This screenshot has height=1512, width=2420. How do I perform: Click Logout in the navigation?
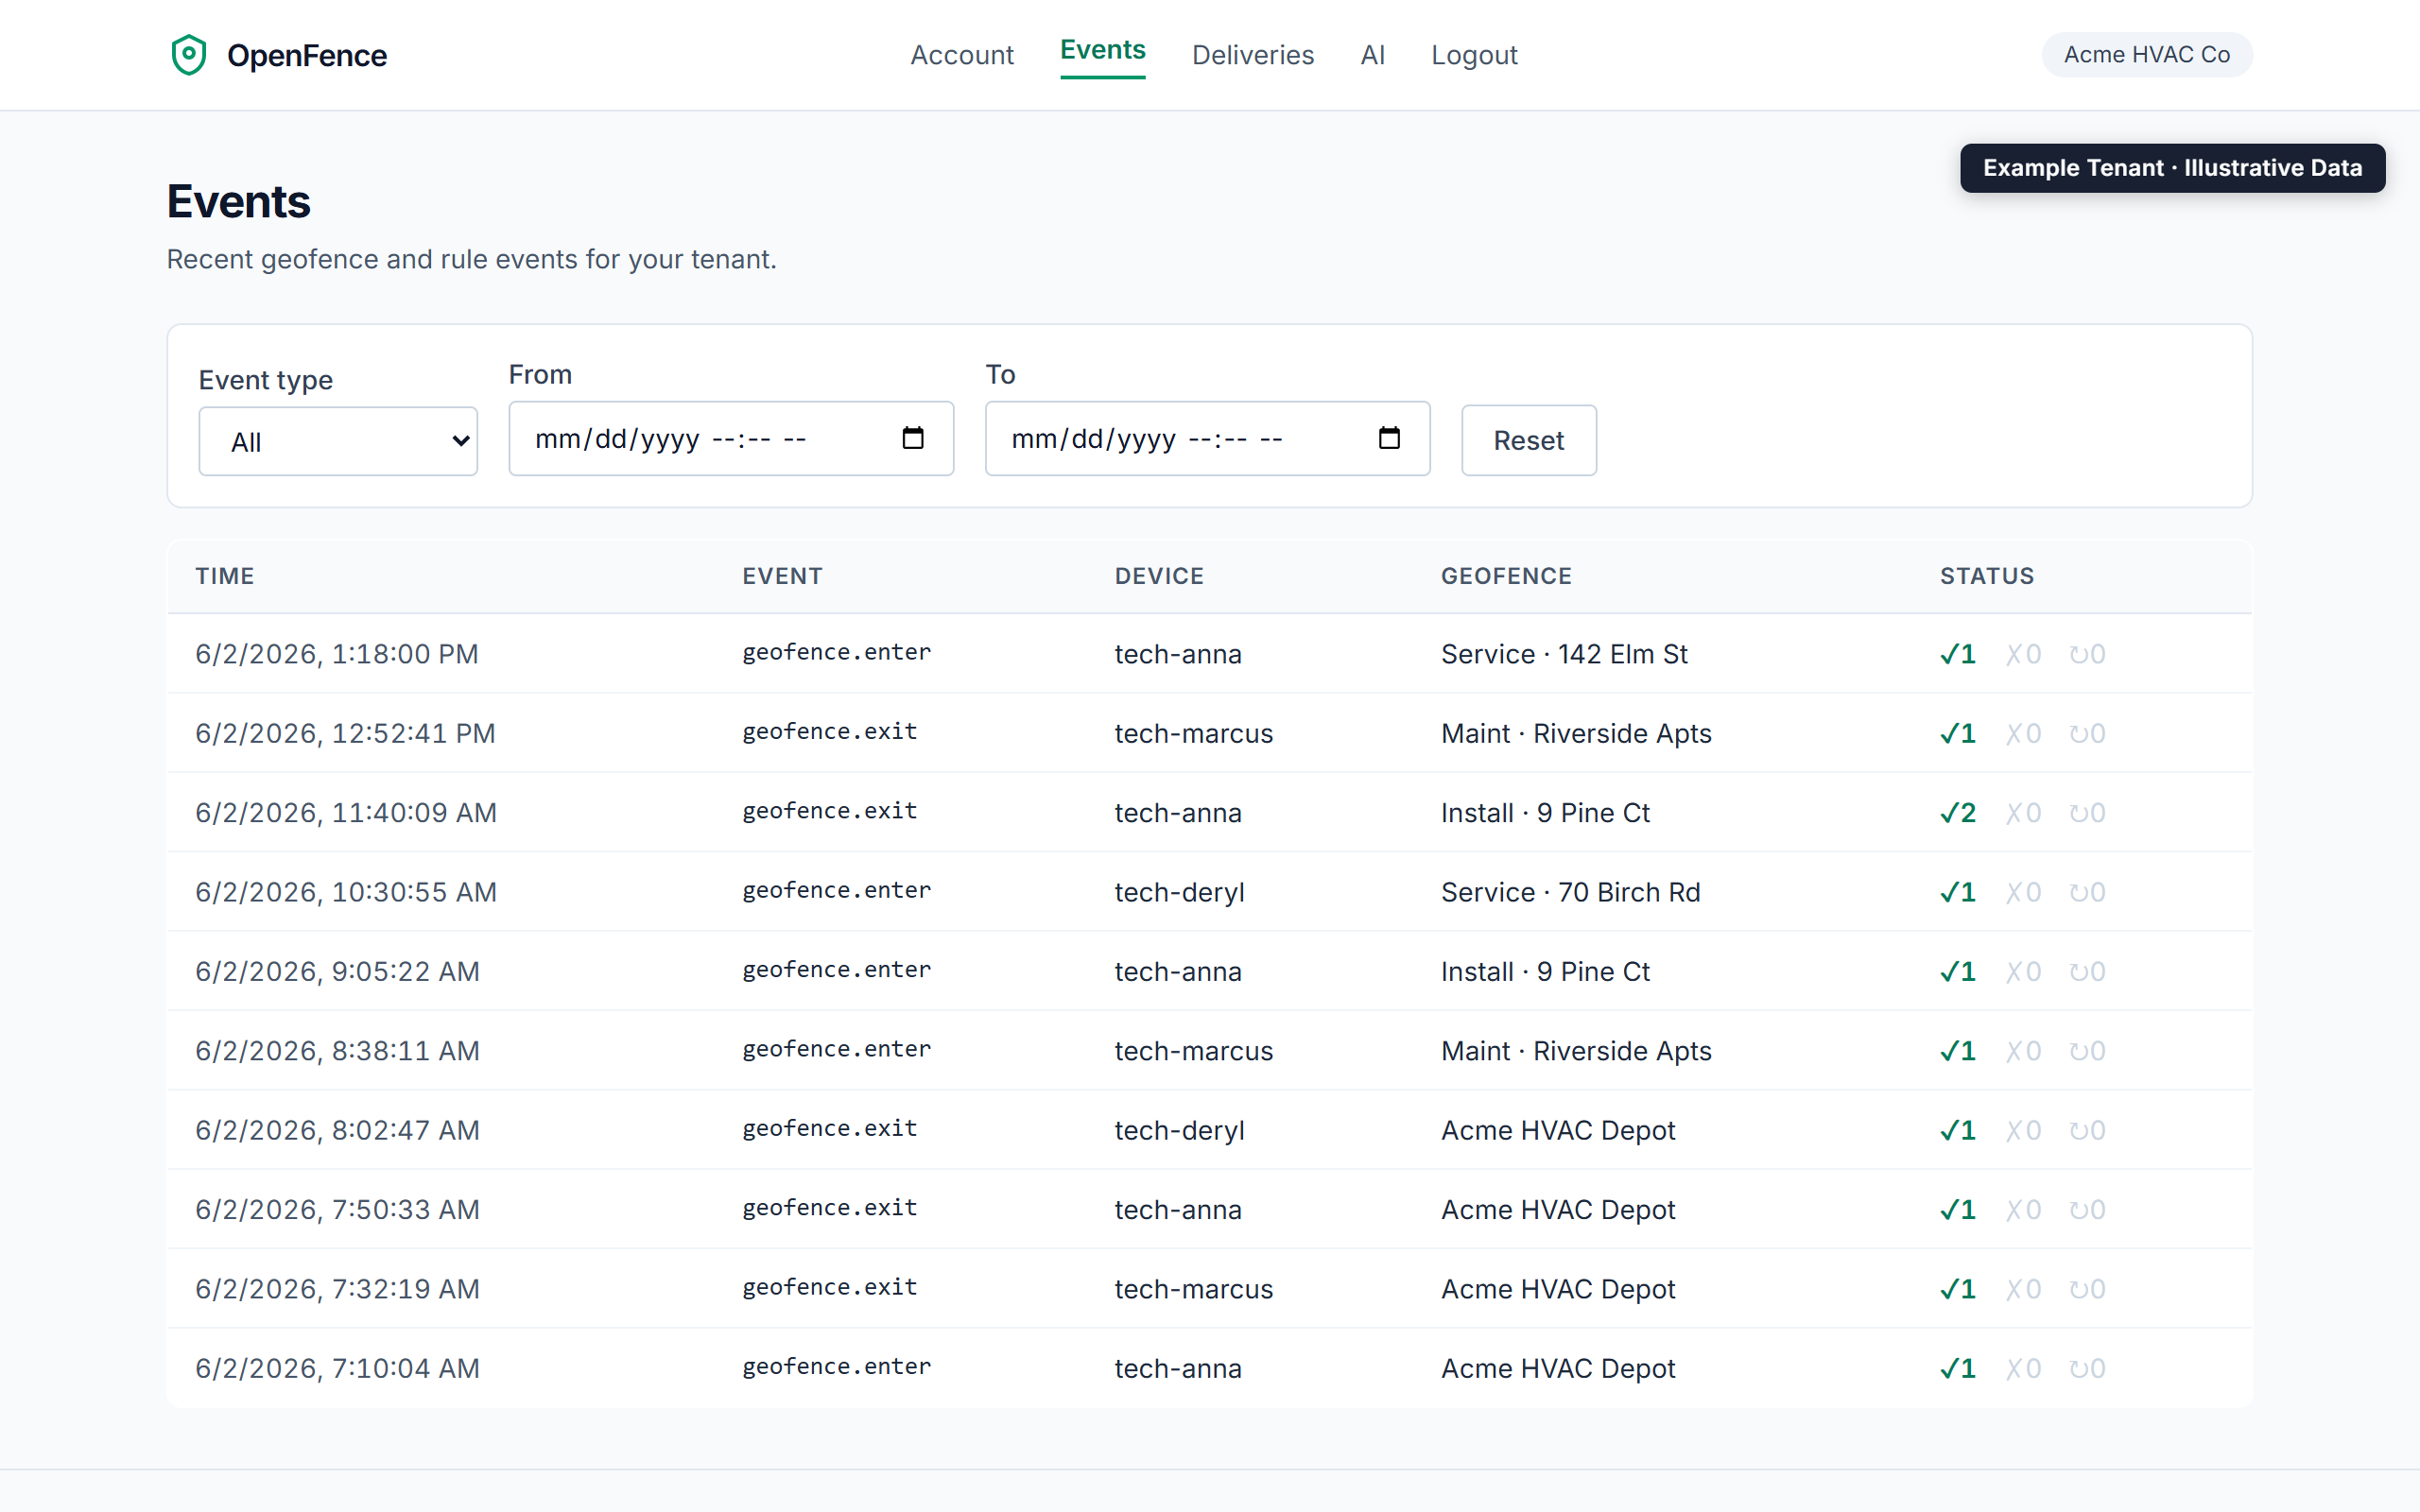coord(1473,55)
